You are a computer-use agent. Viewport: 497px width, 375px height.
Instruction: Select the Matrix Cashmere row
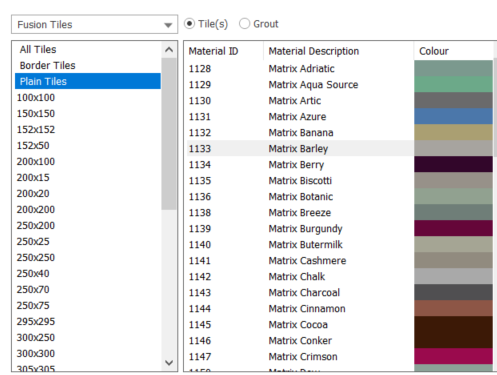340,260
